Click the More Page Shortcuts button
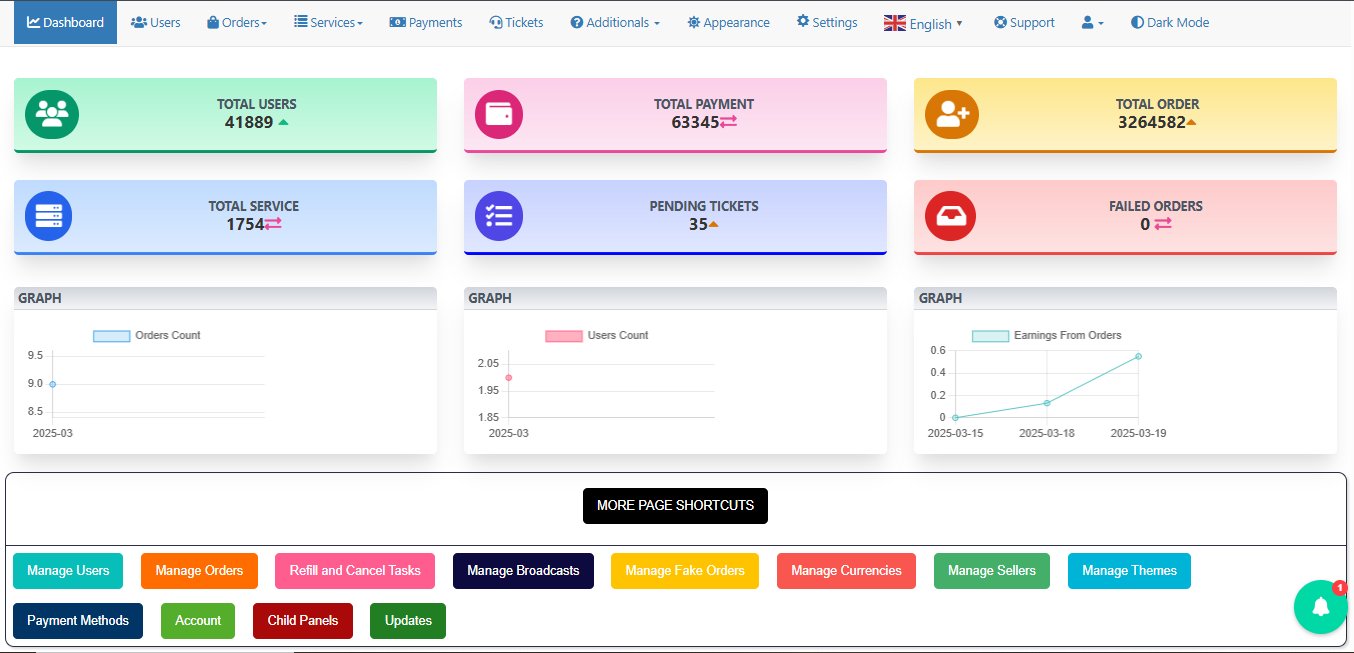1354x653 pixels. tap(675, 506)
